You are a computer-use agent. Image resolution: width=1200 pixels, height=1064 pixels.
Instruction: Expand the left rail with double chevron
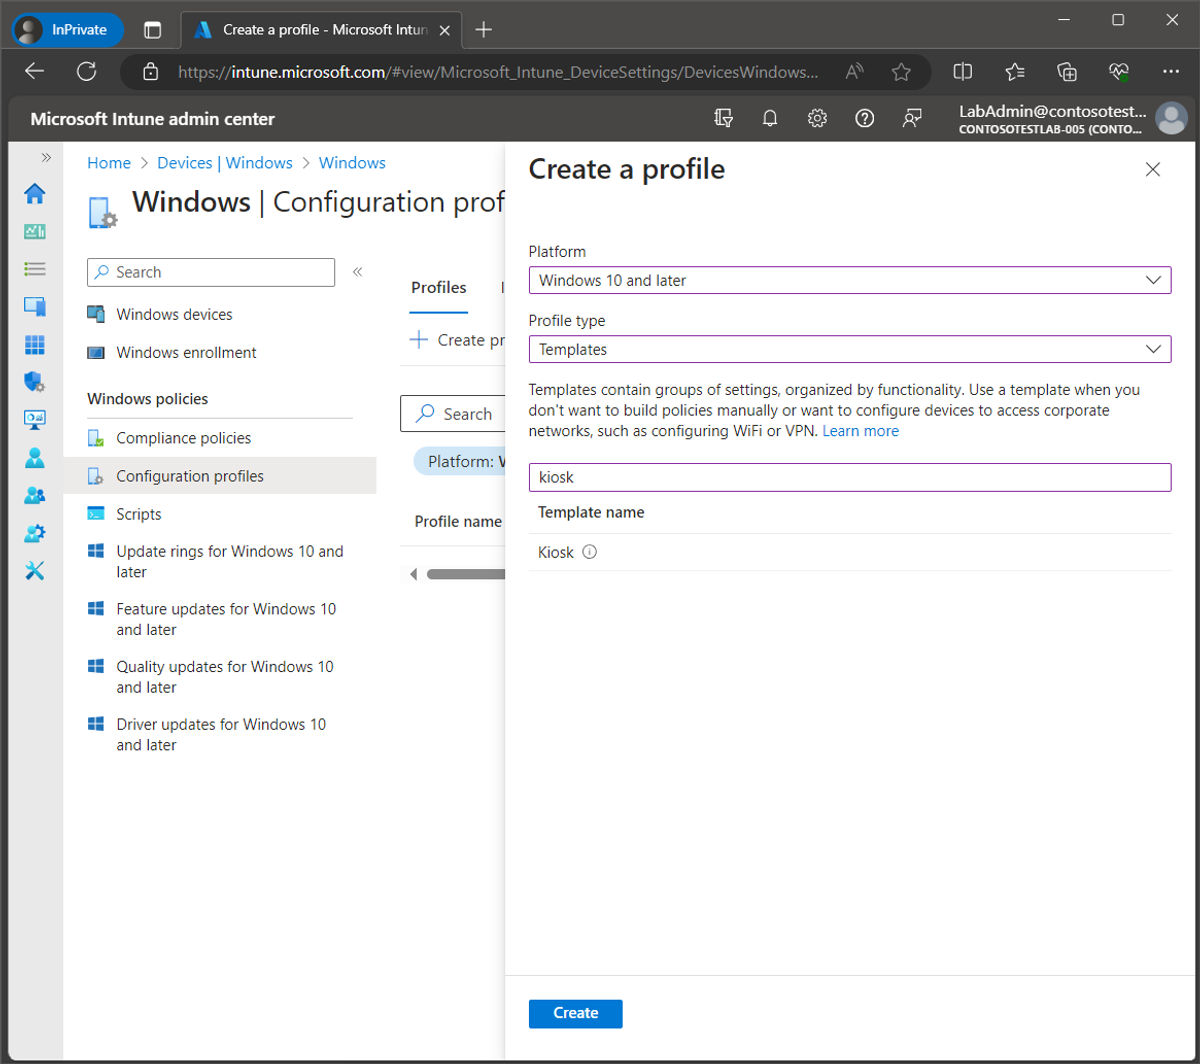[x=45, y=158]
